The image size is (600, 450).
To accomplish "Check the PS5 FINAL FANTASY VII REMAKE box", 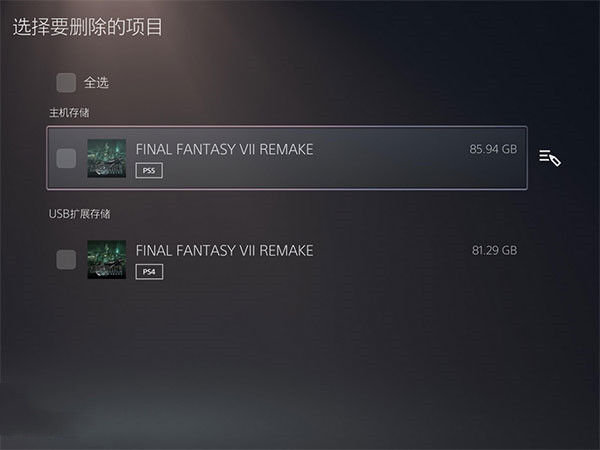I will (66, 158).
